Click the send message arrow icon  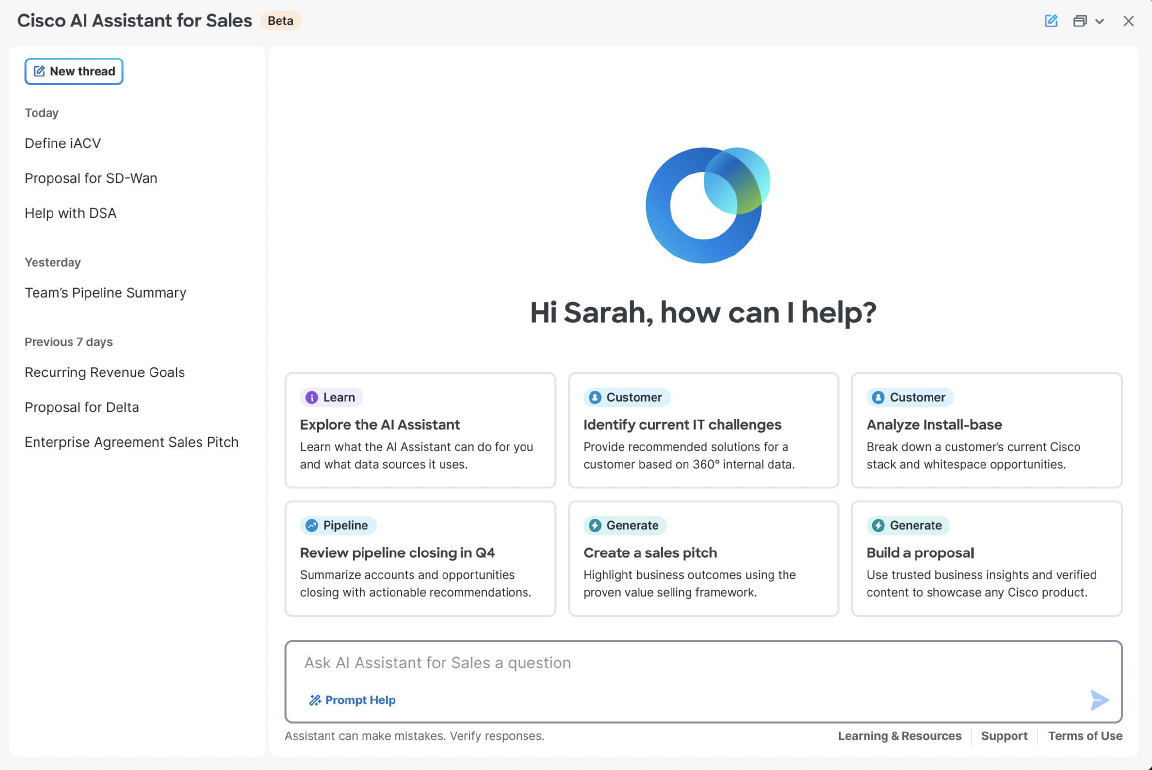[1099, 700]
